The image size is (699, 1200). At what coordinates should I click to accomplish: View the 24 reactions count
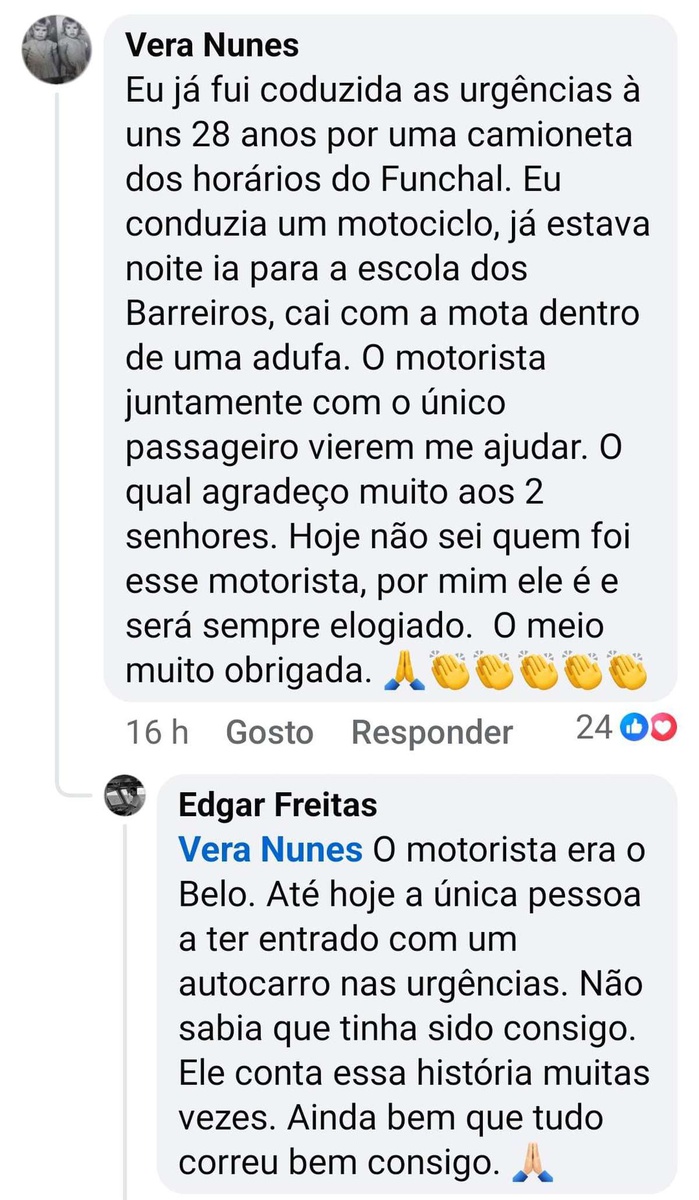(x=594, y=728)
